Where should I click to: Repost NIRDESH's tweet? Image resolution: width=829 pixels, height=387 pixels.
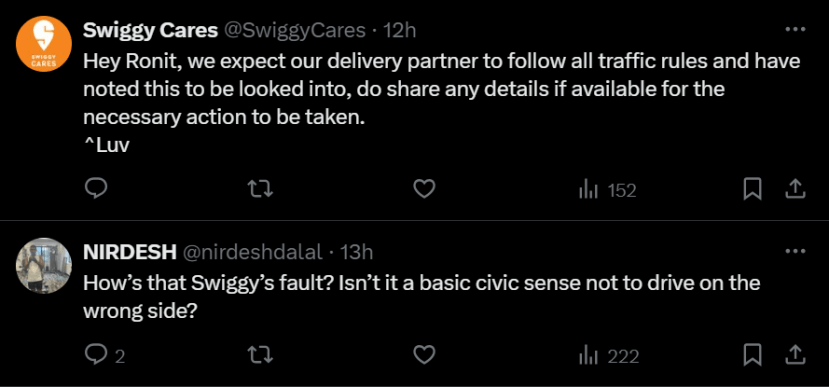[261, 355]
